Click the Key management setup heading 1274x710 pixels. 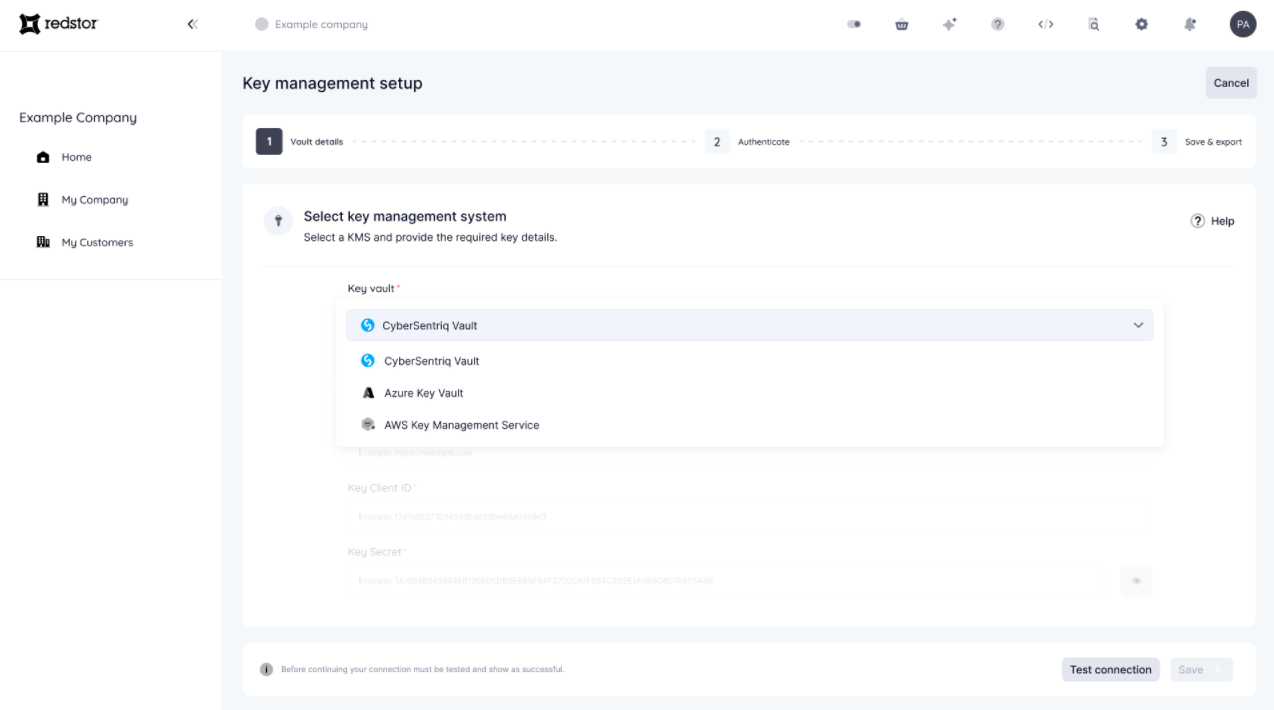point(332,83)
